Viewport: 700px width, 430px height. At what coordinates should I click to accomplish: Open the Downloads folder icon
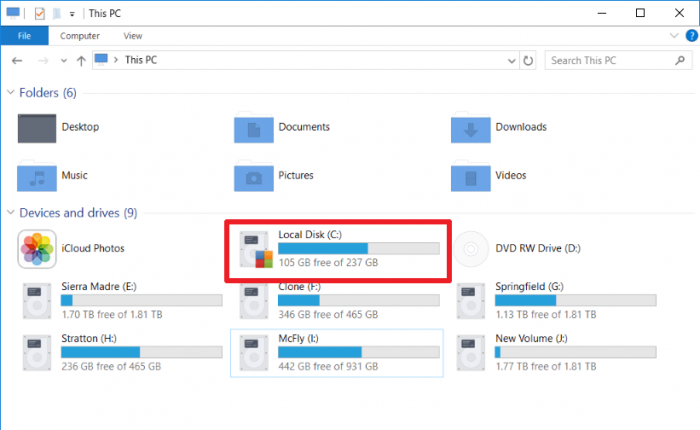[x=471, y=128]
